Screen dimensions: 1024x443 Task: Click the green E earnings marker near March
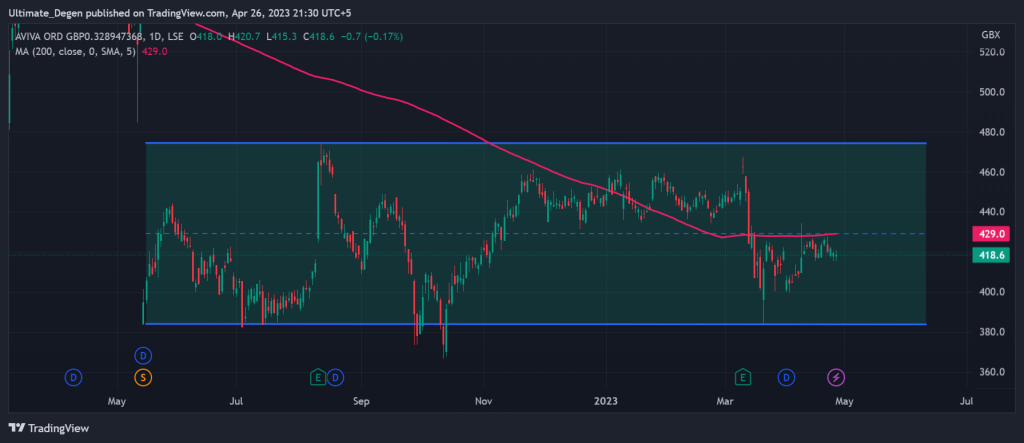click(x=743, y=377)
